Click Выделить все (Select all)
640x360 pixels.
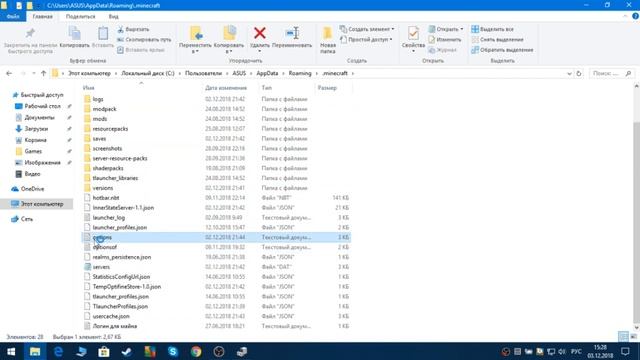(493, 29)
